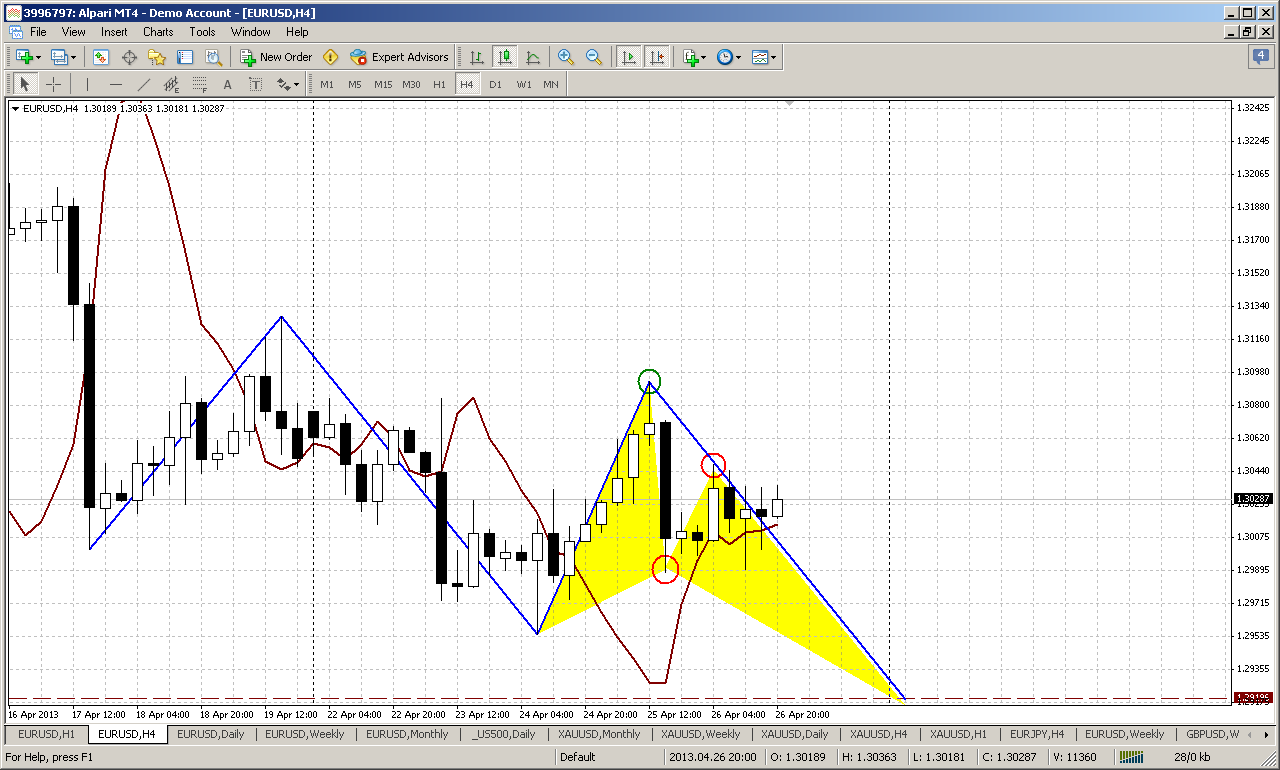This screenshot has width=1280, height=770.
Task: Toggle the Navigator window
Action: (x=157, y=57)
